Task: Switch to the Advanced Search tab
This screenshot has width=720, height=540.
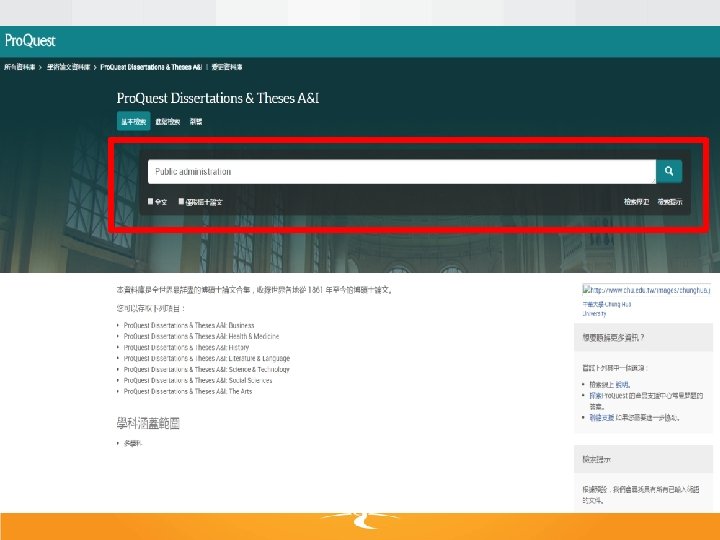Action: coord(168,121)
